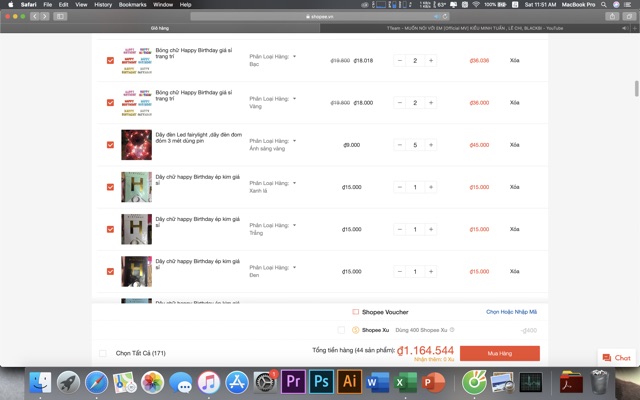This screenshot has height=400, width=640.
Task: Open Adobe Illustrator from the dock
Action: point(349,382)
